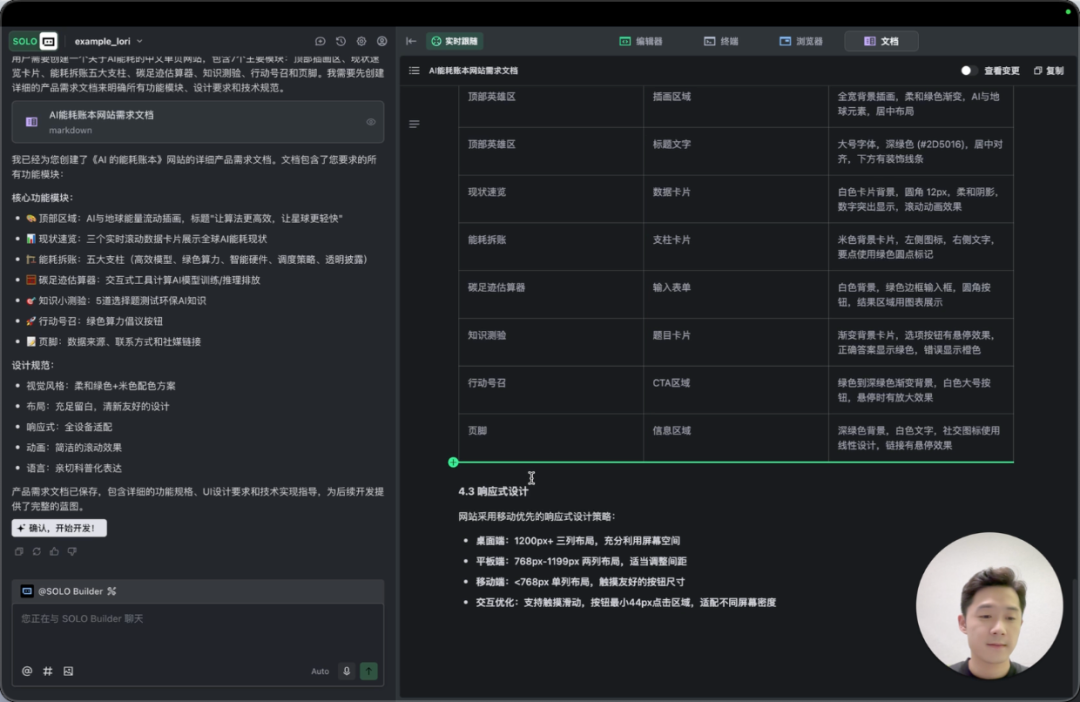Collapse the panel with the left arrow icon

click(x=411, y=41)
